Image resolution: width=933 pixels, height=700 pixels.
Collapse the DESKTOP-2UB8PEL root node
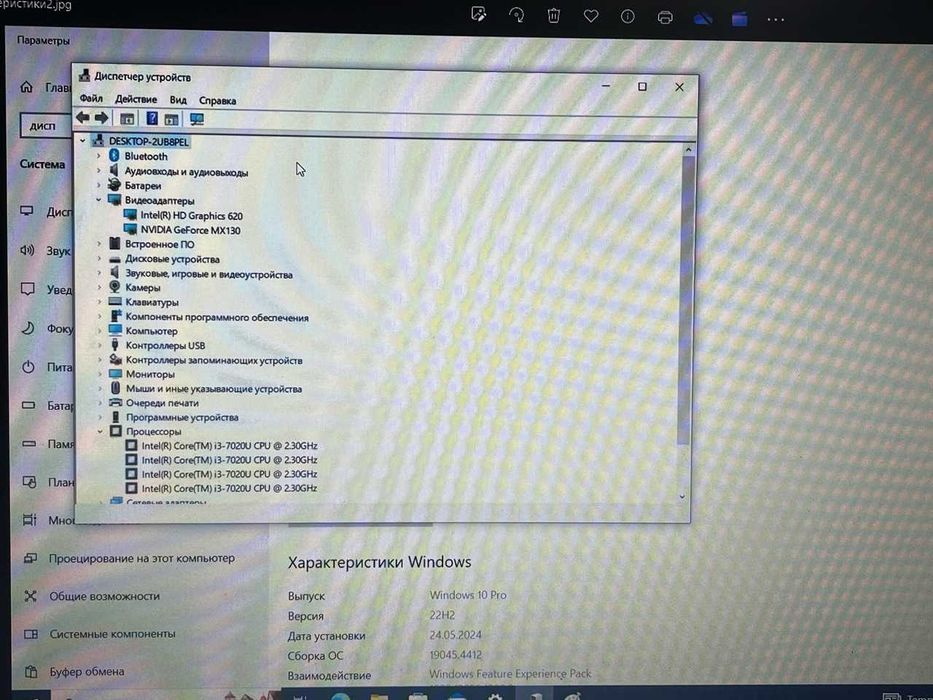pos(83,140)
